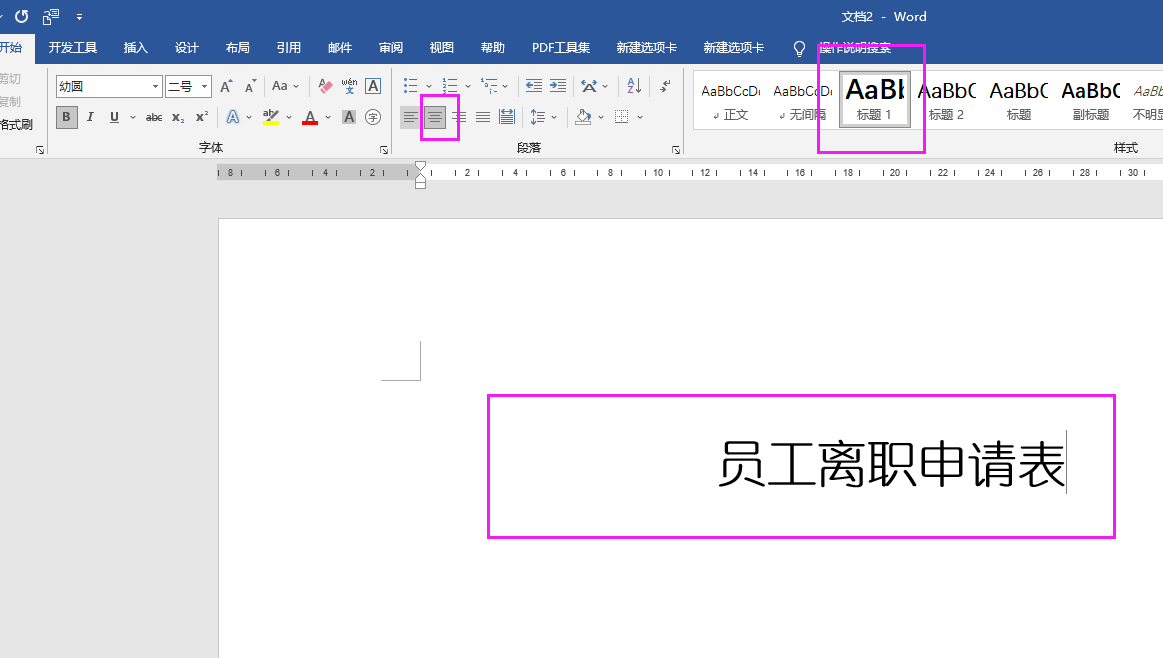Open the 邮件 ribbon tab
Viewport: 1163px width, 658px height.
[340, 47]
